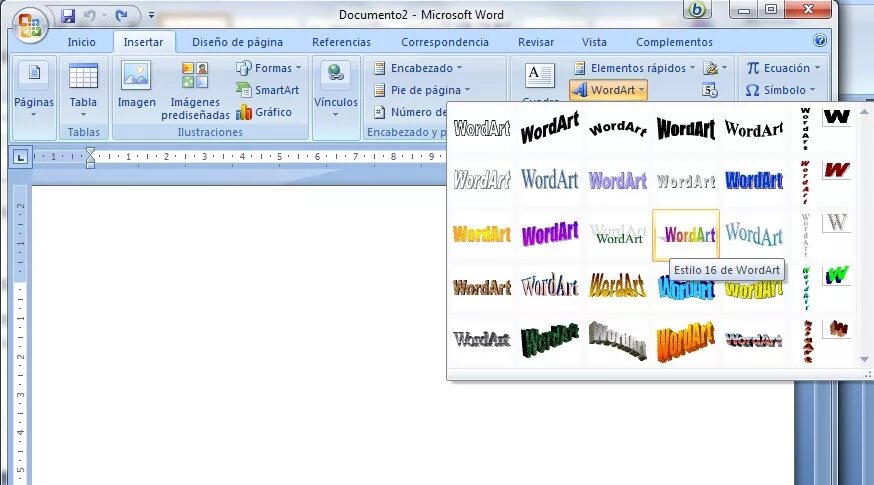Pick the red slanted W WordArt style
This screenshot has width=874, height=485.
click(x=837, y=169)
